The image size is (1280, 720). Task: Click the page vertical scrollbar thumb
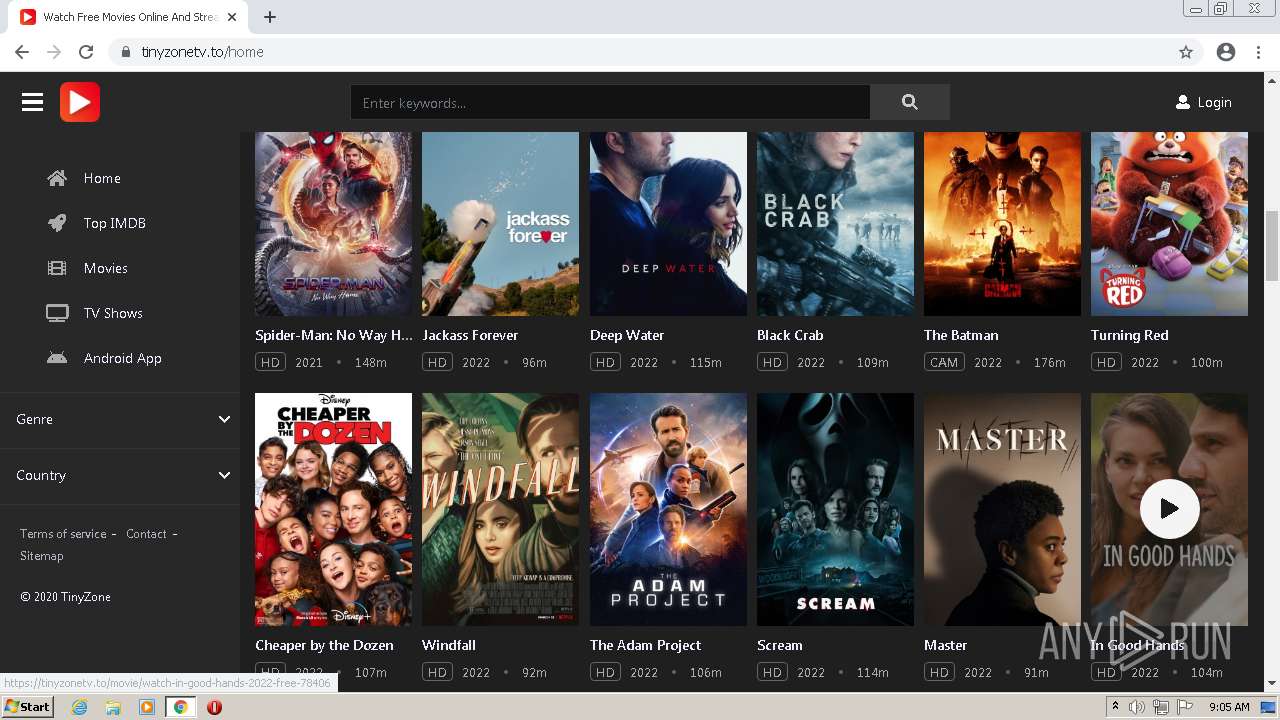pos(1272,246)
